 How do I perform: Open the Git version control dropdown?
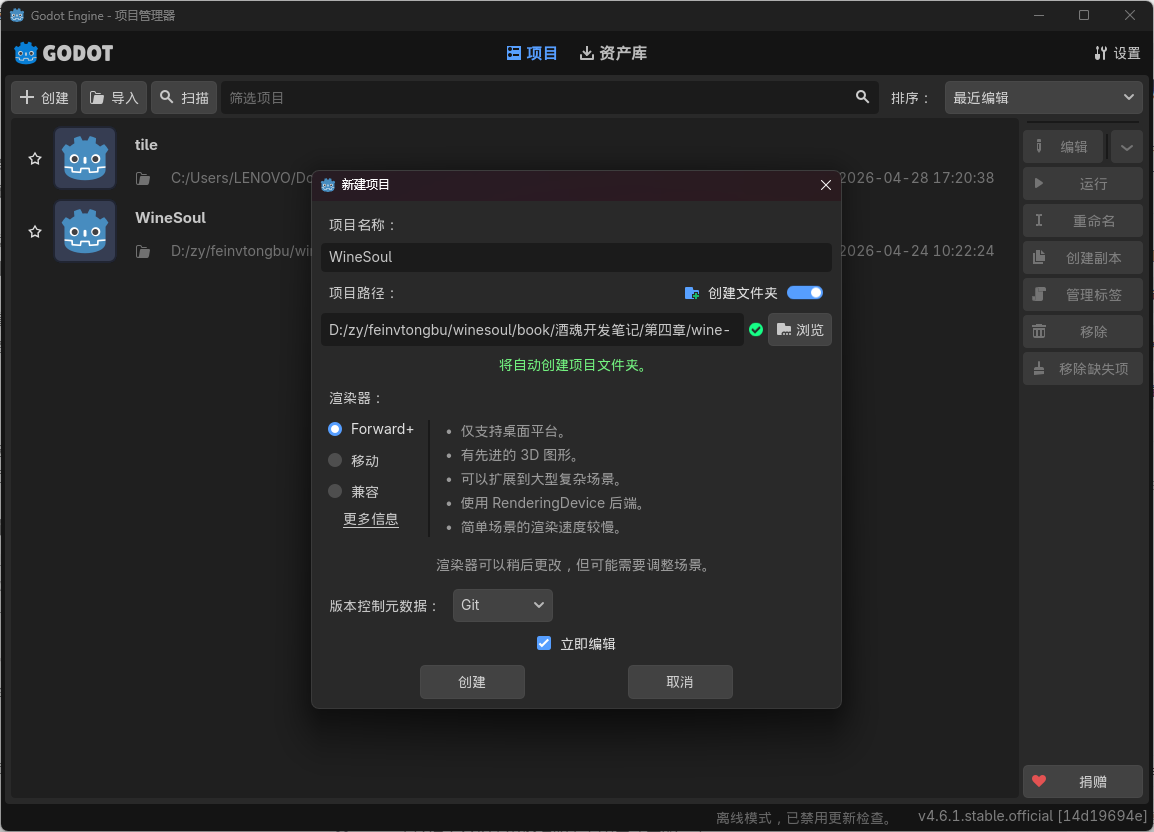(503, 605)
